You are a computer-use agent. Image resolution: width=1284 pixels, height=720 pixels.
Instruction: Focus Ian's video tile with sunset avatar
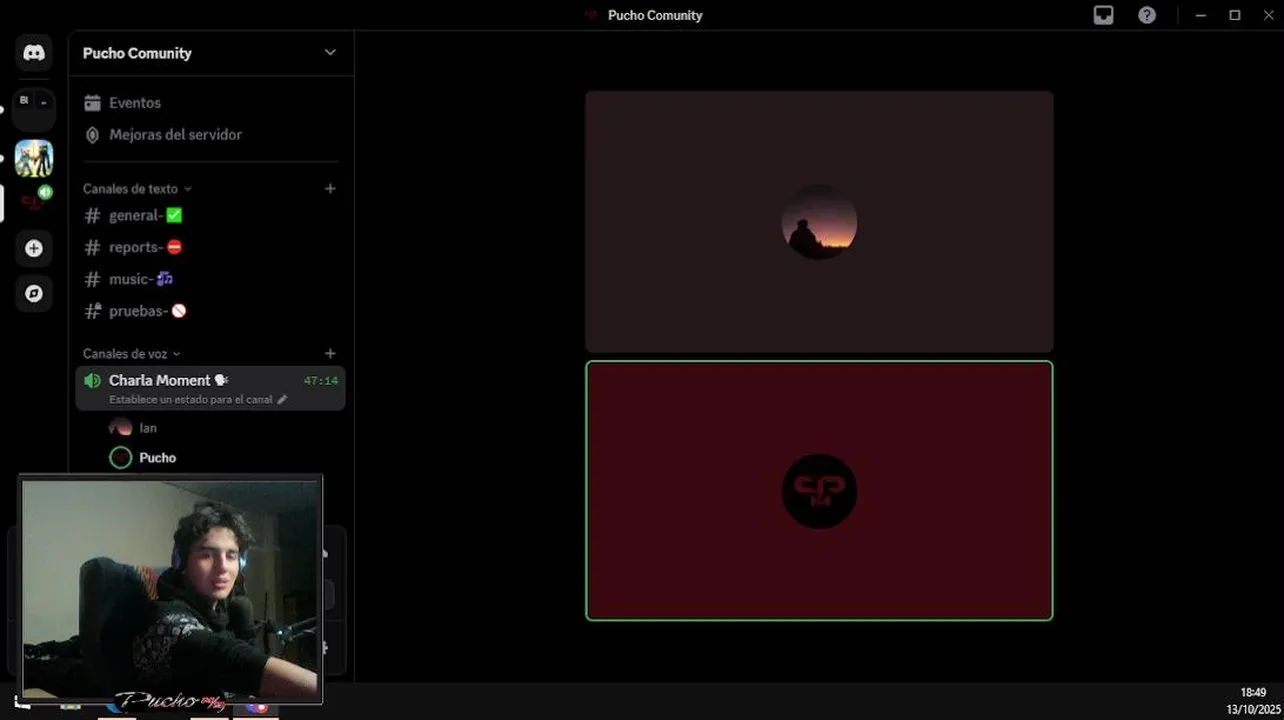[819, 222]
